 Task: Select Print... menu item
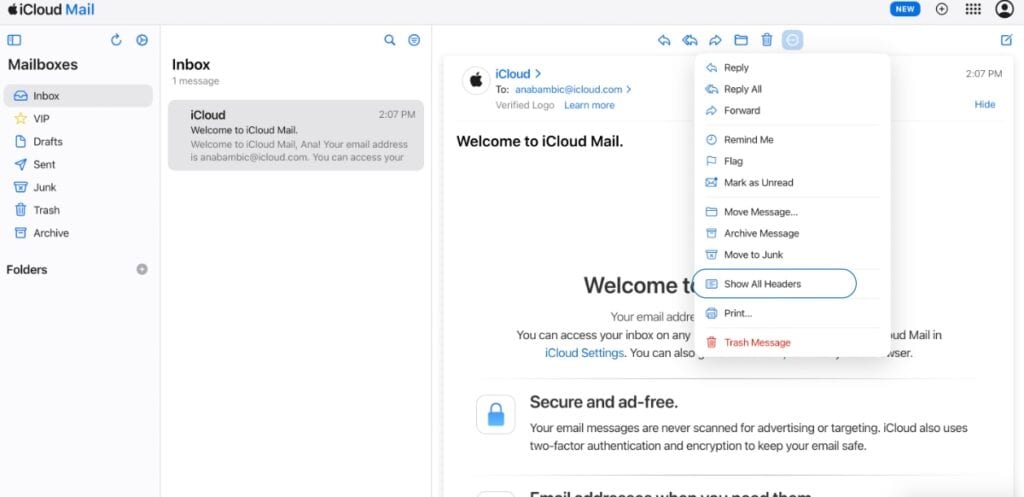(792, 313)
